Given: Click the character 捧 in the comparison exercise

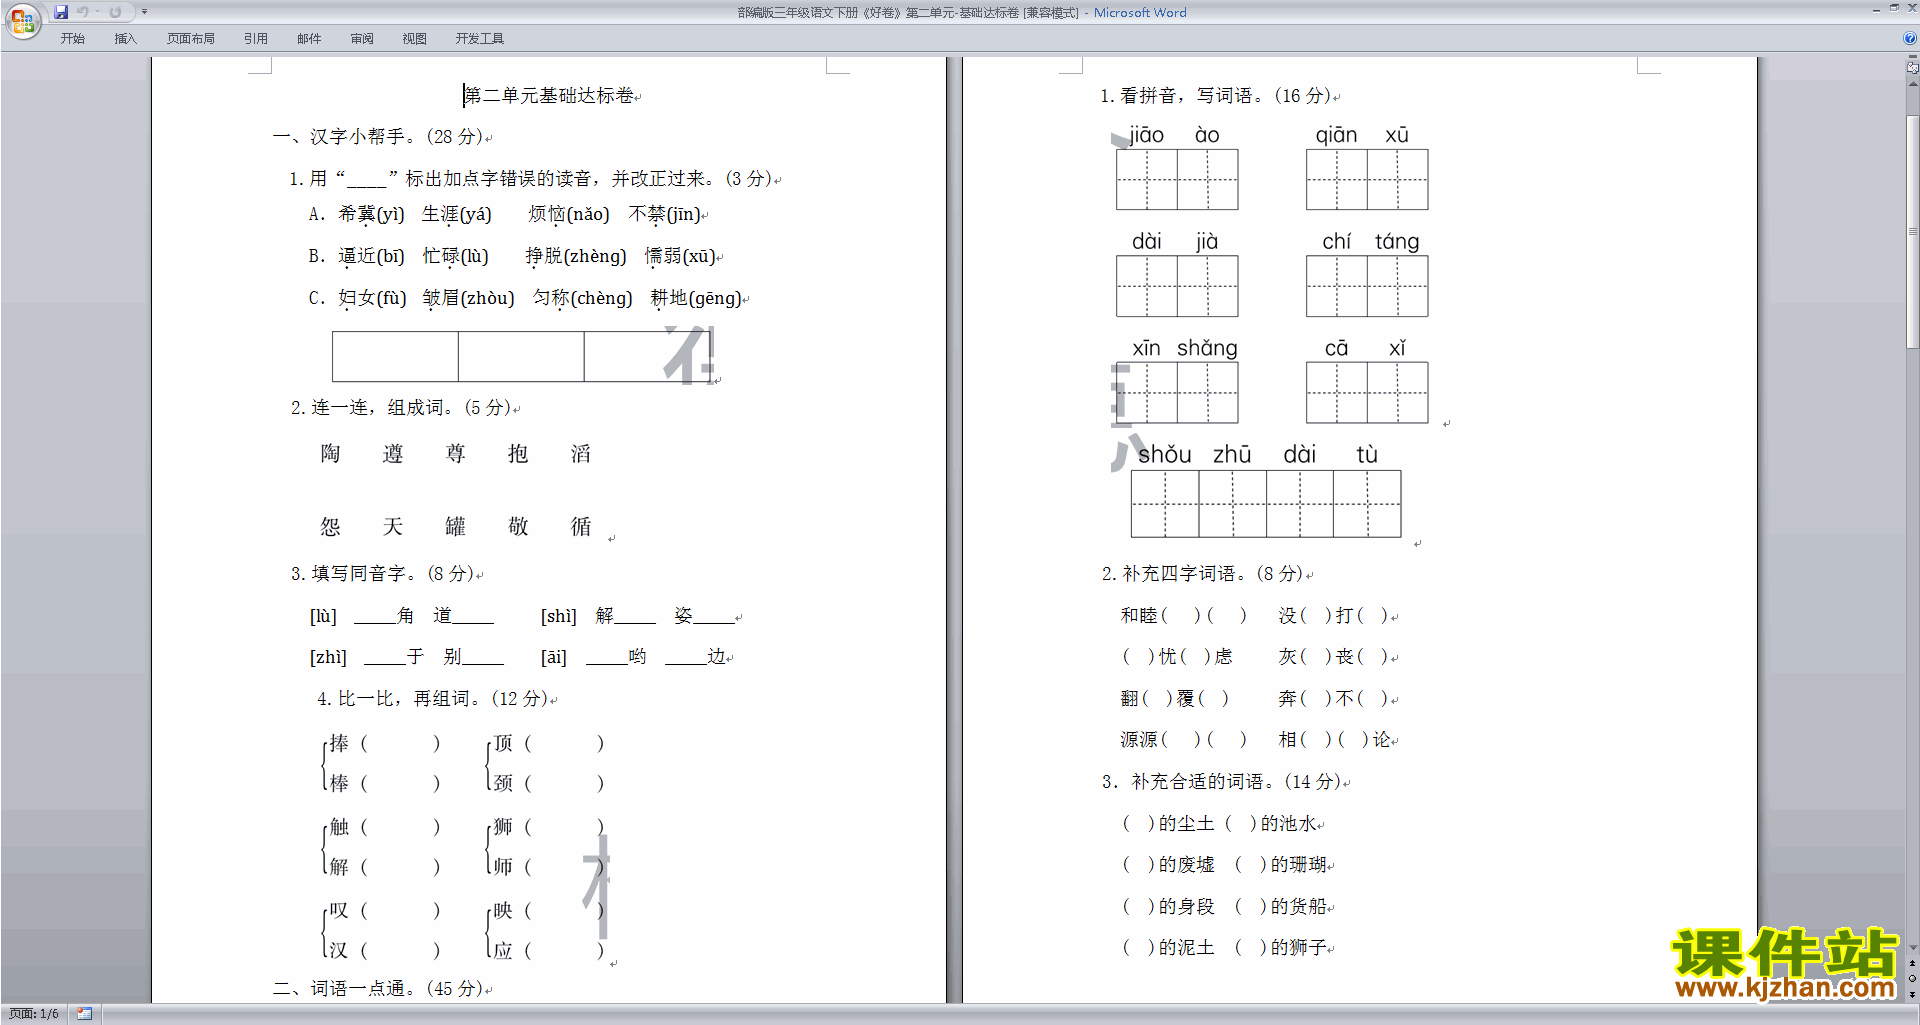Looking at the screenshot, I should pos(339,743).
